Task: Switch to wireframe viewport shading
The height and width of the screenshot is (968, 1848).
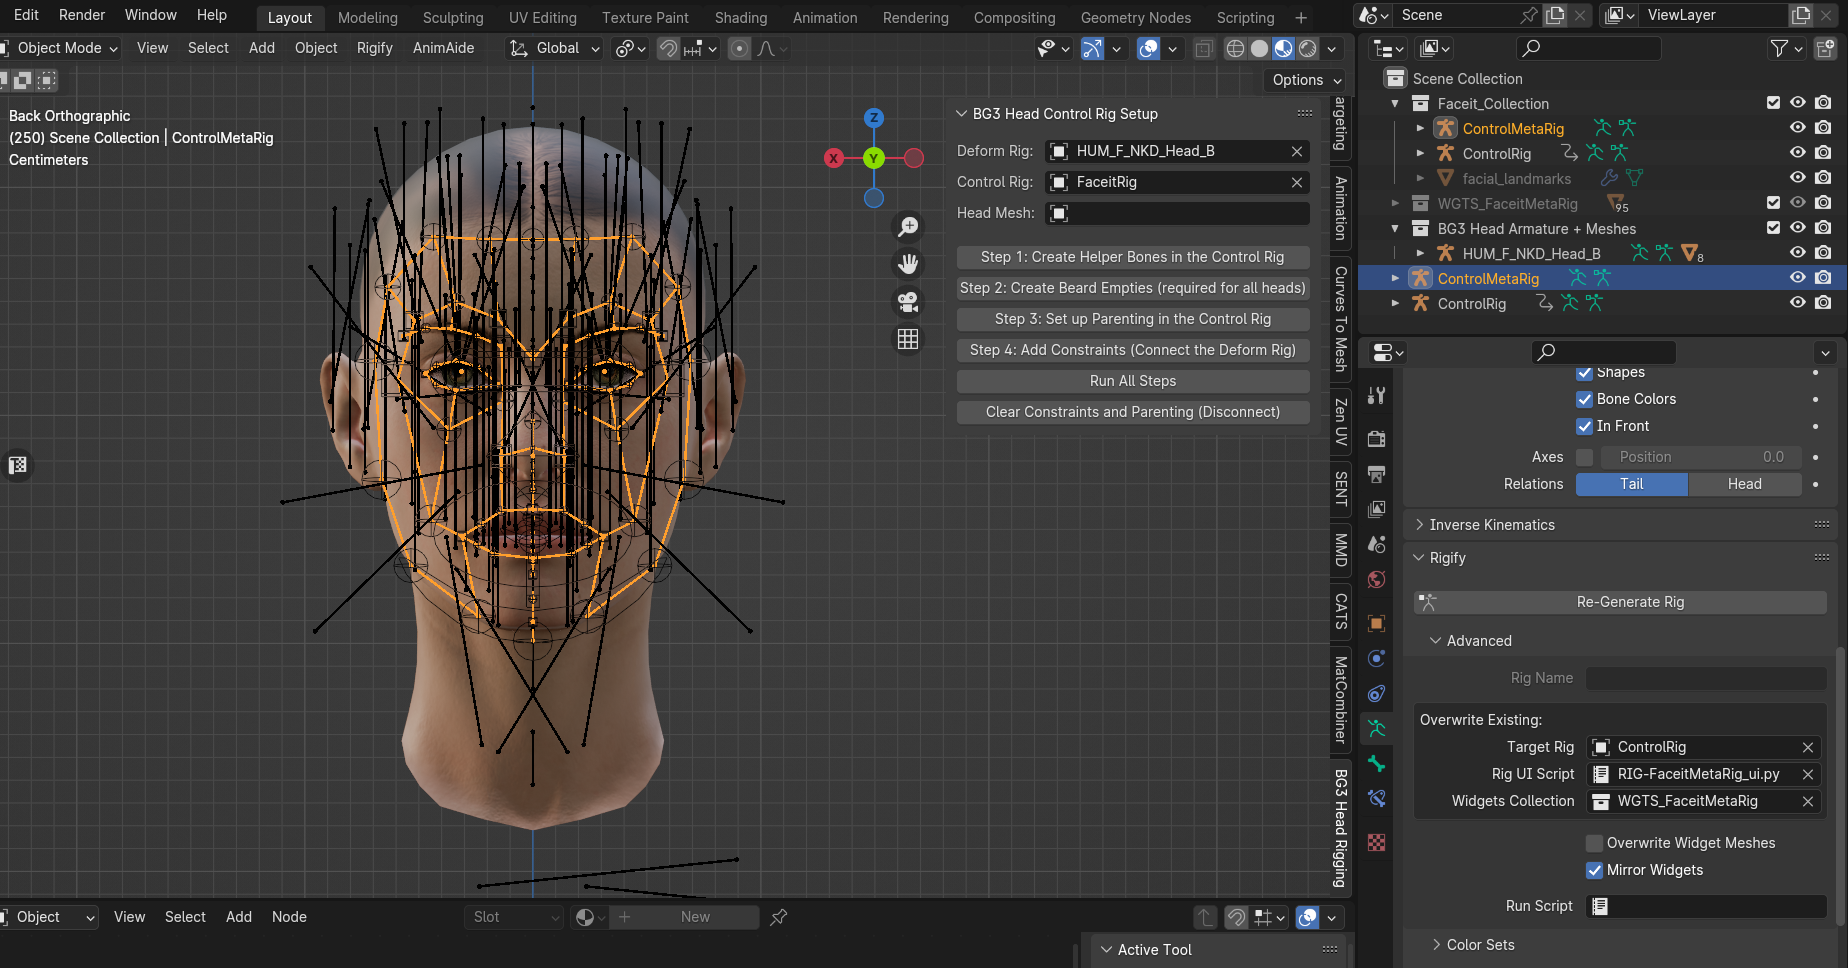Action: [1236, 48]
